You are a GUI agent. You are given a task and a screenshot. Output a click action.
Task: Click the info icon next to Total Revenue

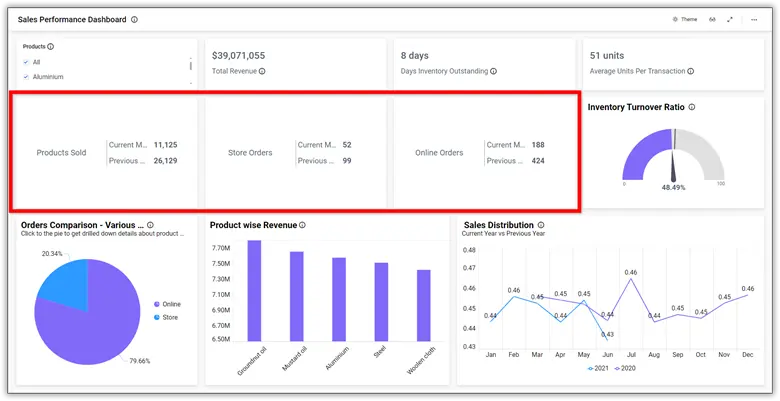262,71
